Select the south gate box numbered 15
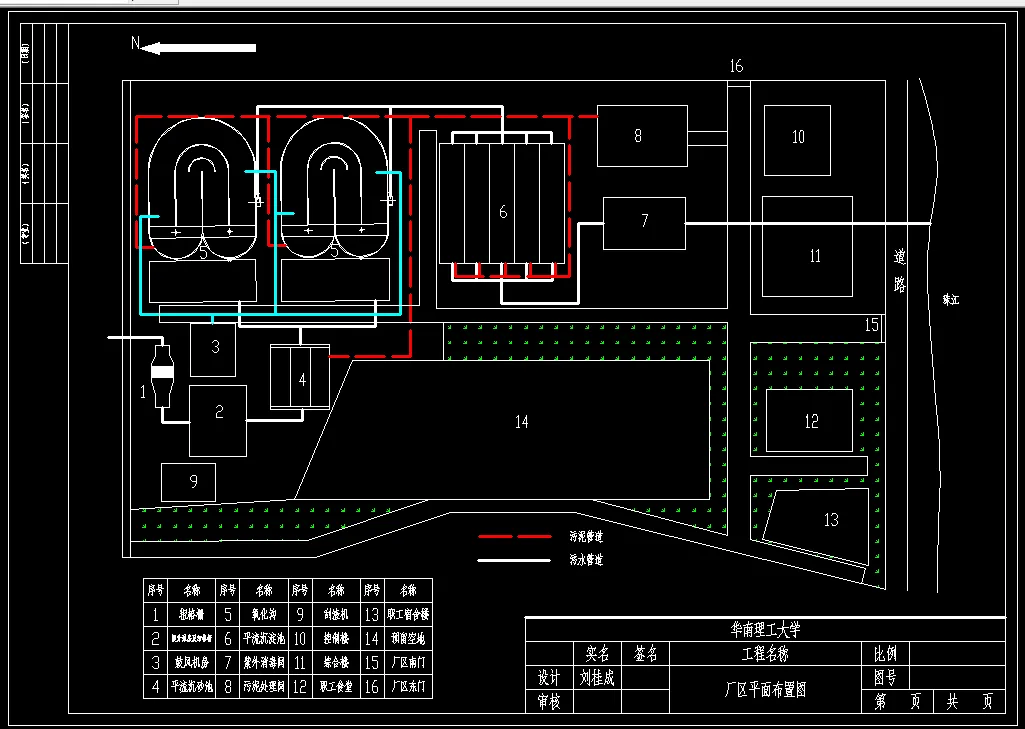1025x729 pixels. tap(873, 324)
